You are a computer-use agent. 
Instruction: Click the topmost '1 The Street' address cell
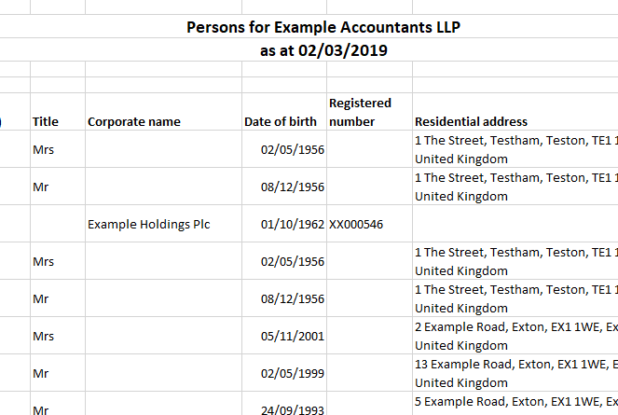[x=514, y=149]
